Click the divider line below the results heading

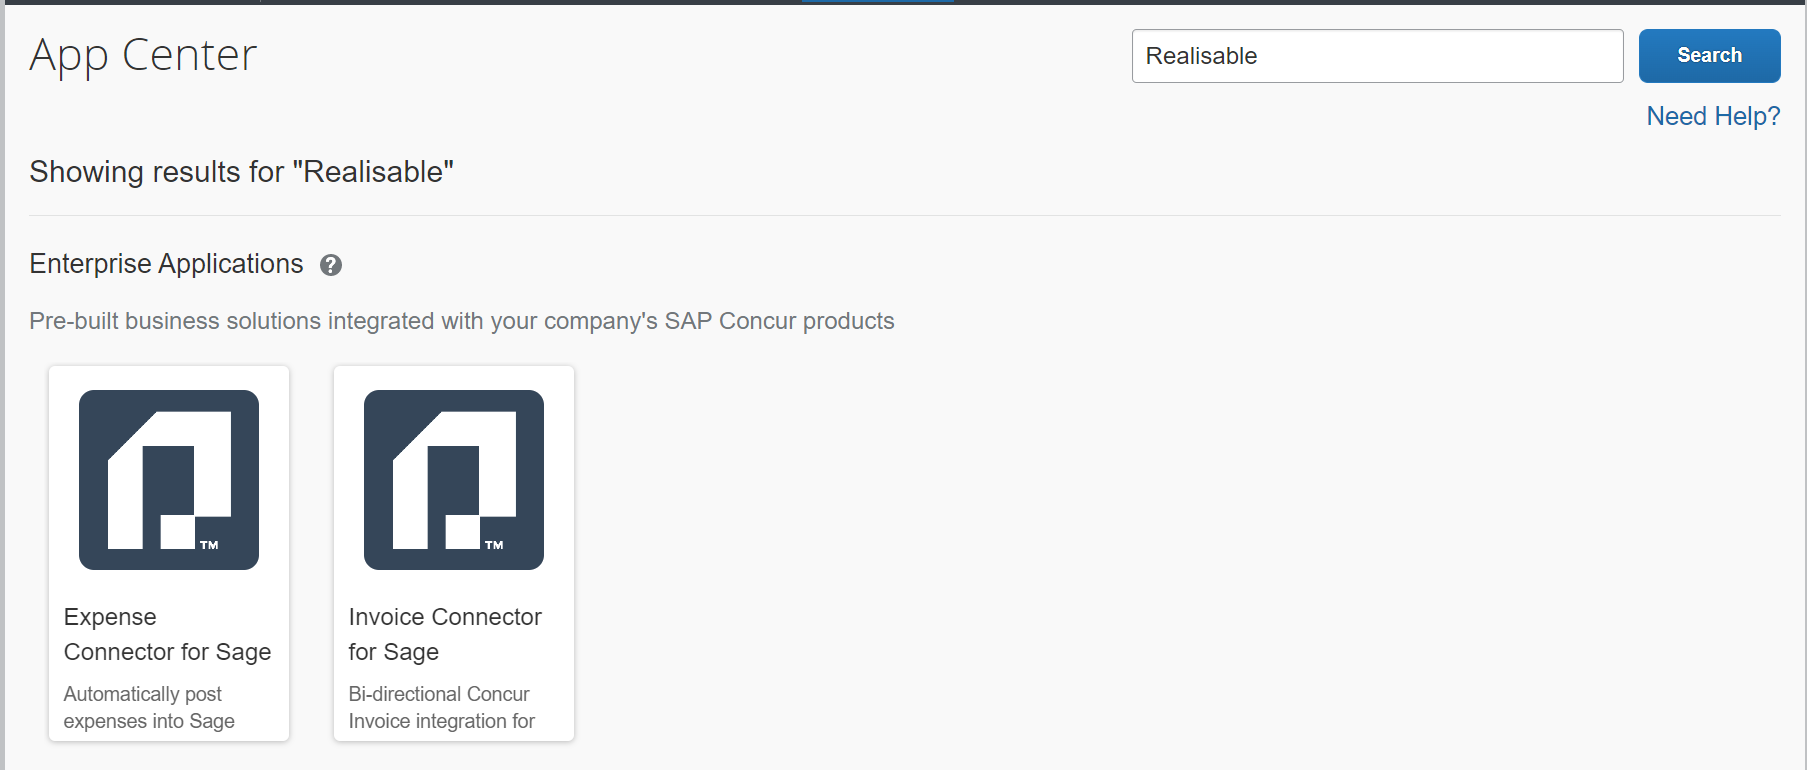tap(904, 215)
